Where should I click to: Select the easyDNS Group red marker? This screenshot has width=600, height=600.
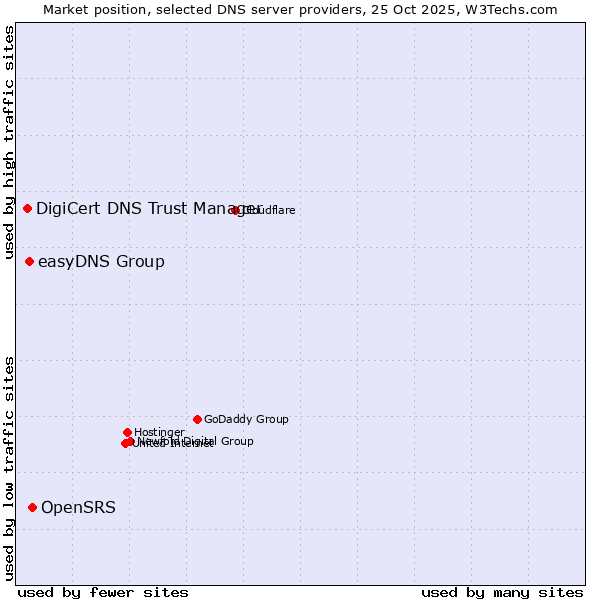[x=29, y=261]
